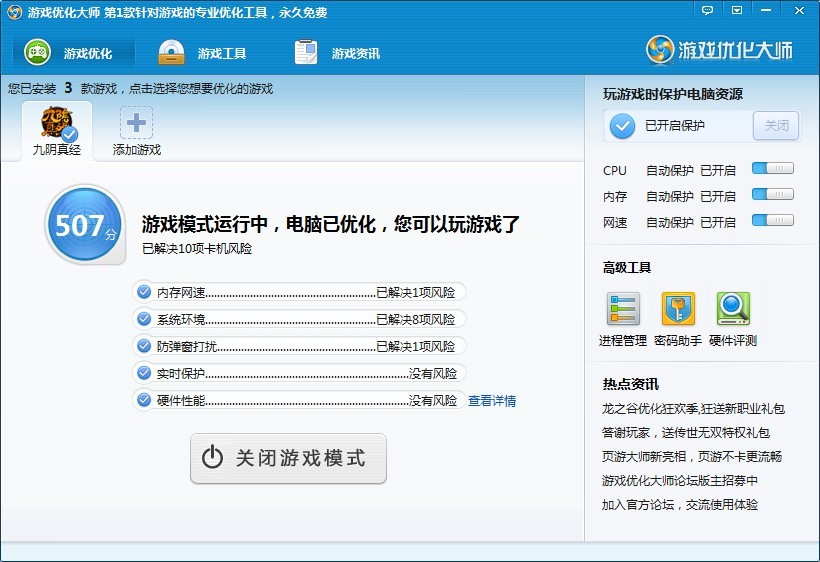Open the 查看详情 link
820x562 pixels.
[x=492, y=400]
